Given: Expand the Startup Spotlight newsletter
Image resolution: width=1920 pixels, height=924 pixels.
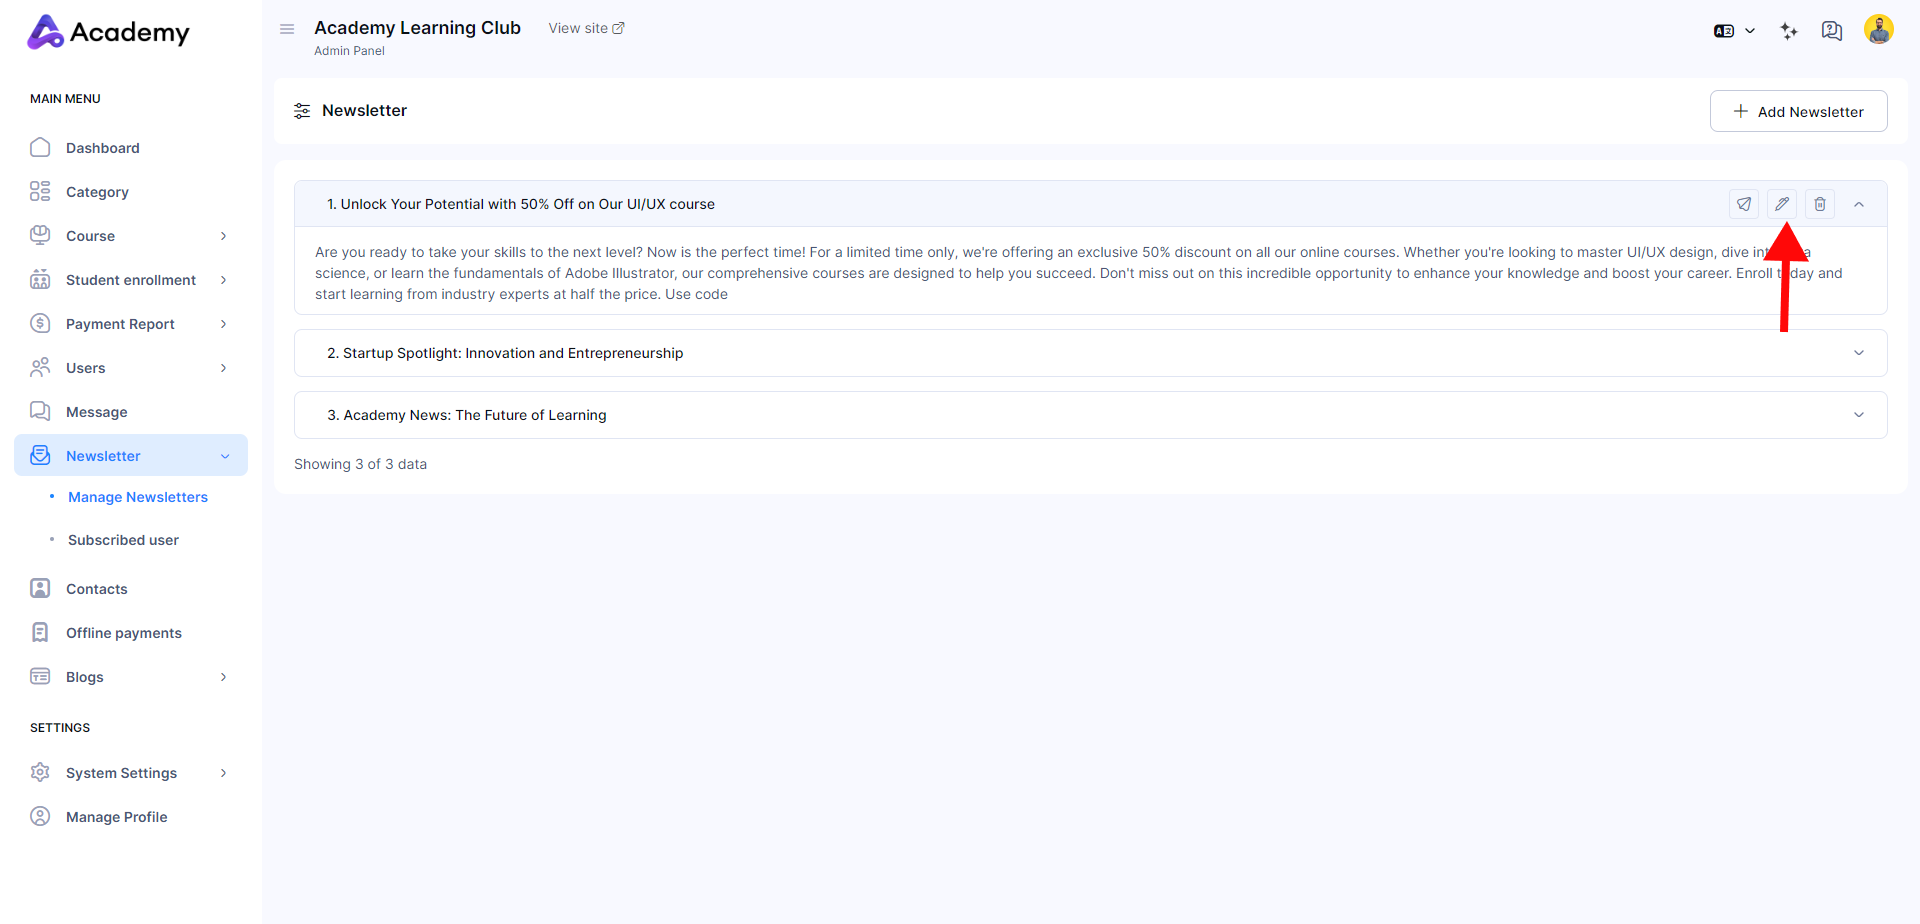Looking at the screenshot, I should [x=1859, y=353].
